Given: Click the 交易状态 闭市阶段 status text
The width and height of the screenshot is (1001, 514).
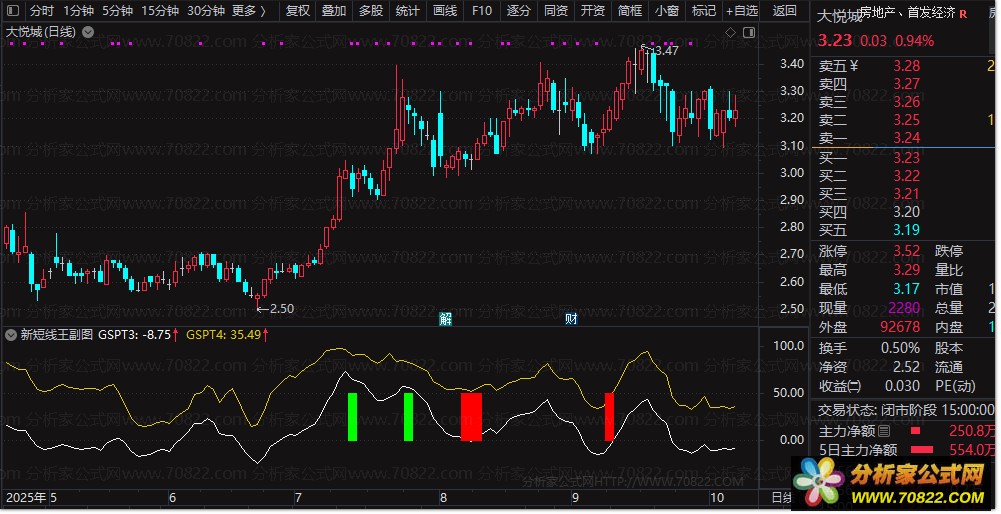Looking at the screenshot, I should point(906,410).
